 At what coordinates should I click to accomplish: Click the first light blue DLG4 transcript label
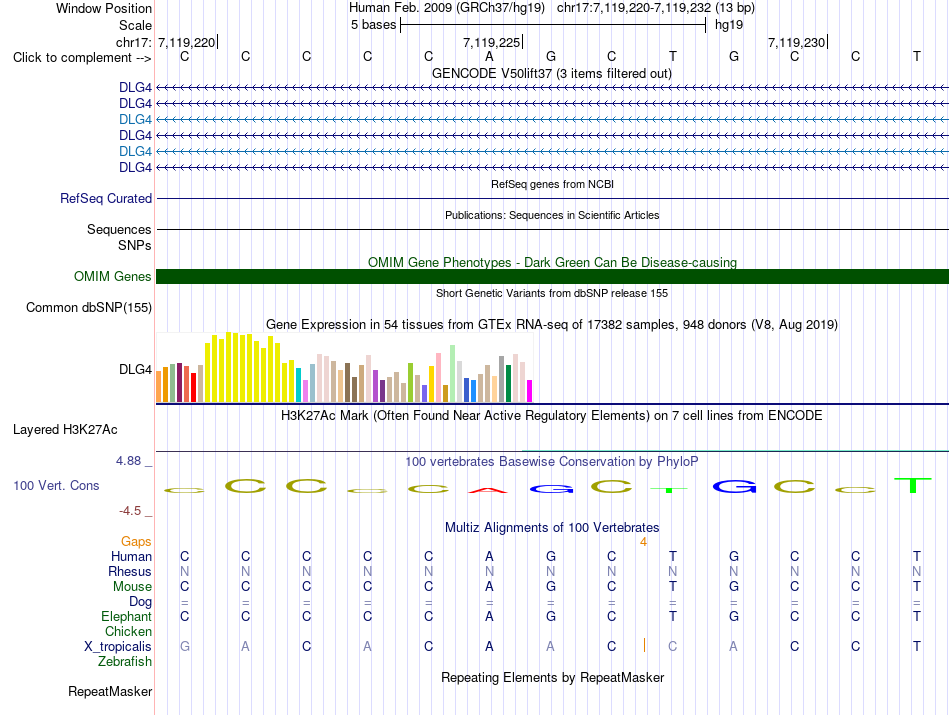point(135,119)
